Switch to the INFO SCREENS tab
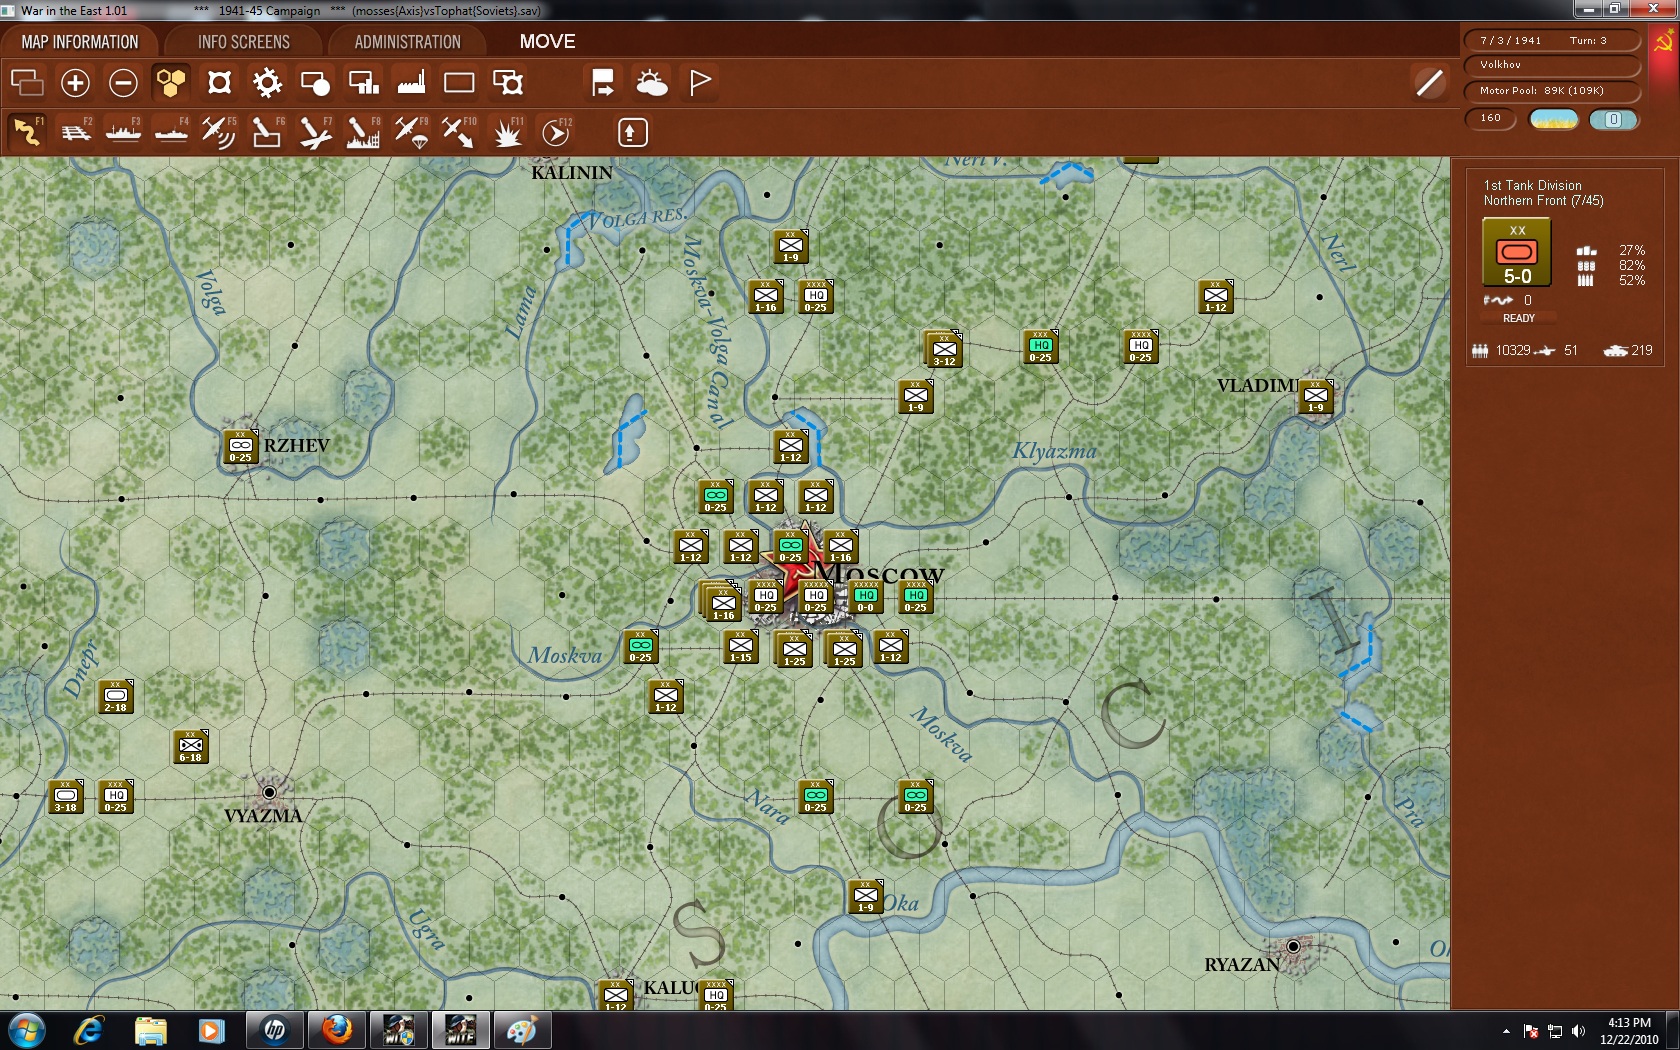 pos(244,42)
